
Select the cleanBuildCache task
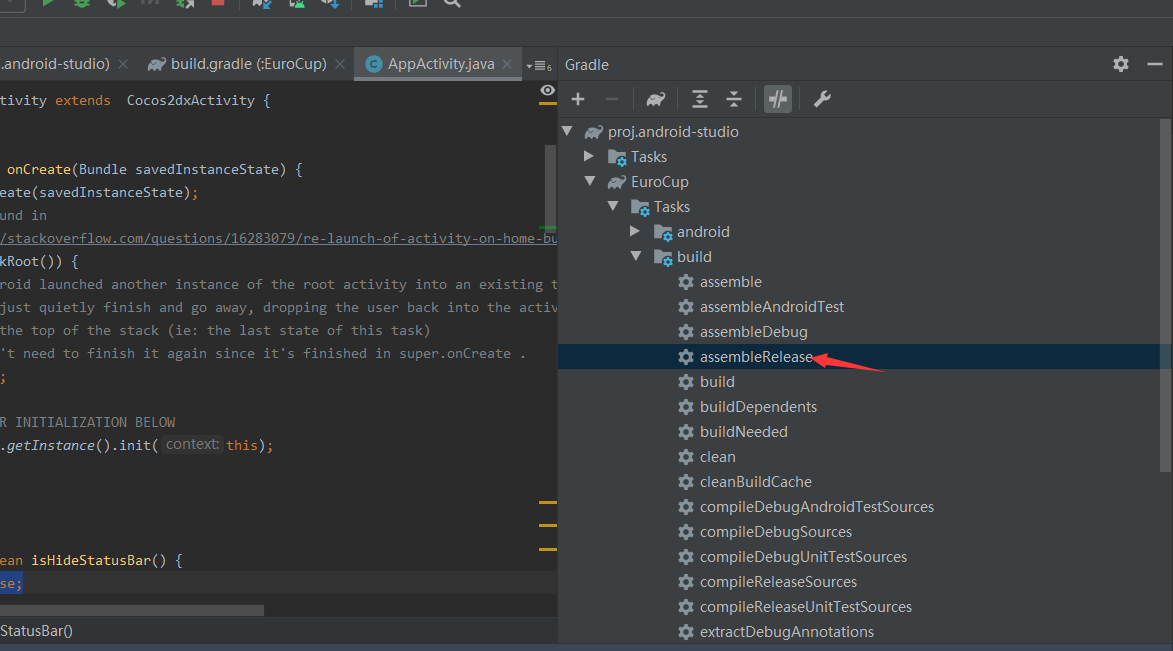coord(756,482)
